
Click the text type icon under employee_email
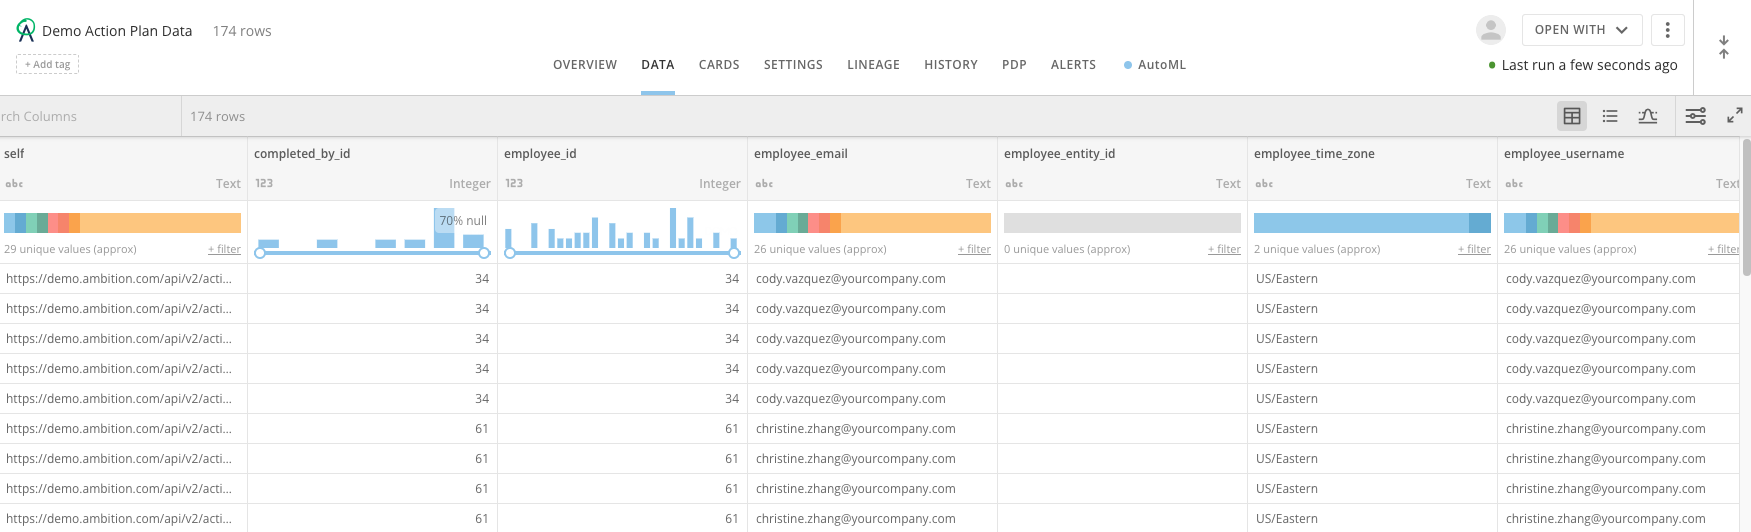764,184
